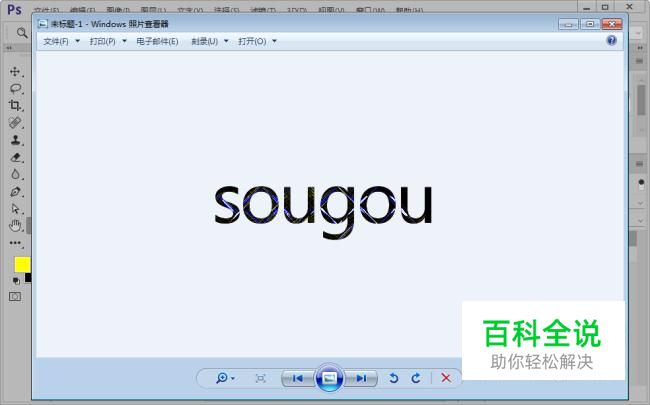Click the zoom magnifier in Photo Viewer
Screen dimensions: 650x405
point(222,378)
